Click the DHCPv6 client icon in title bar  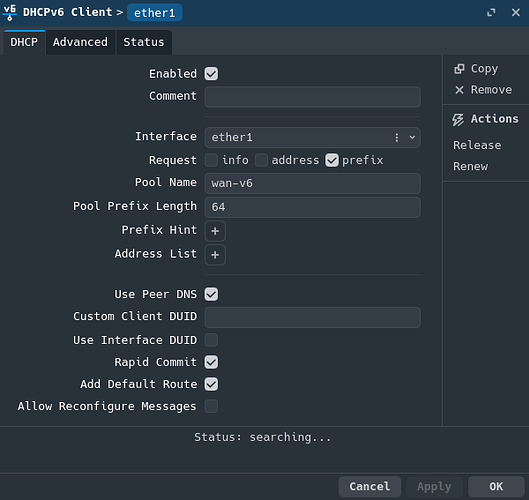(10, 12)
